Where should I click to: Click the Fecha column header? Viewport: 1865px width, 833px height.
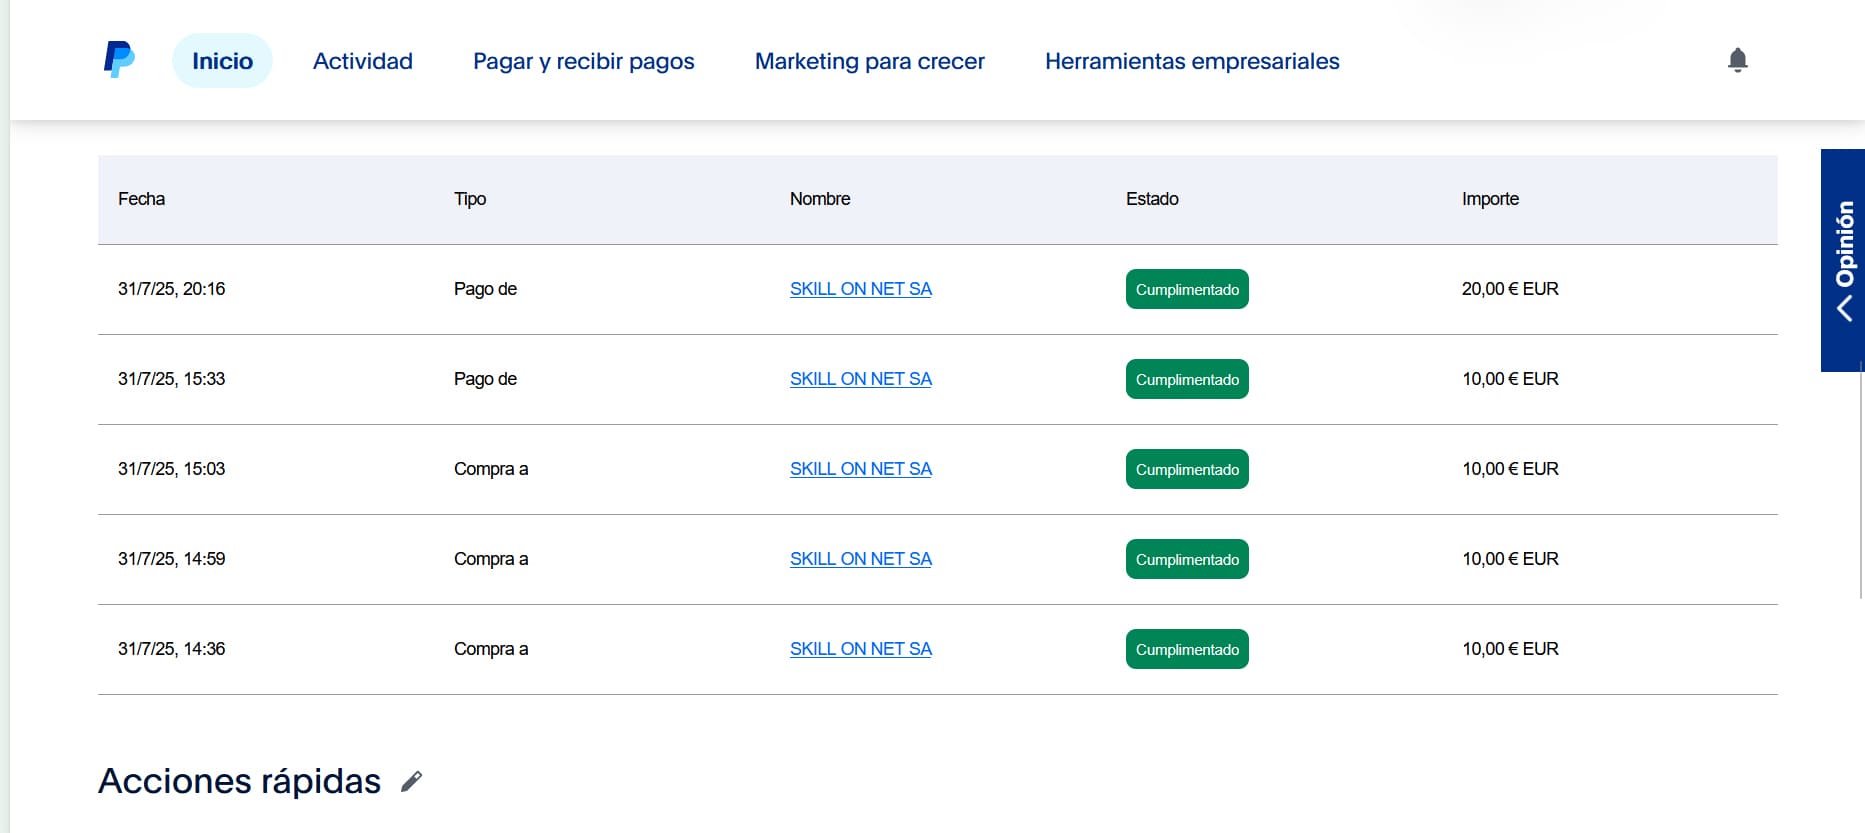[141, 199]
